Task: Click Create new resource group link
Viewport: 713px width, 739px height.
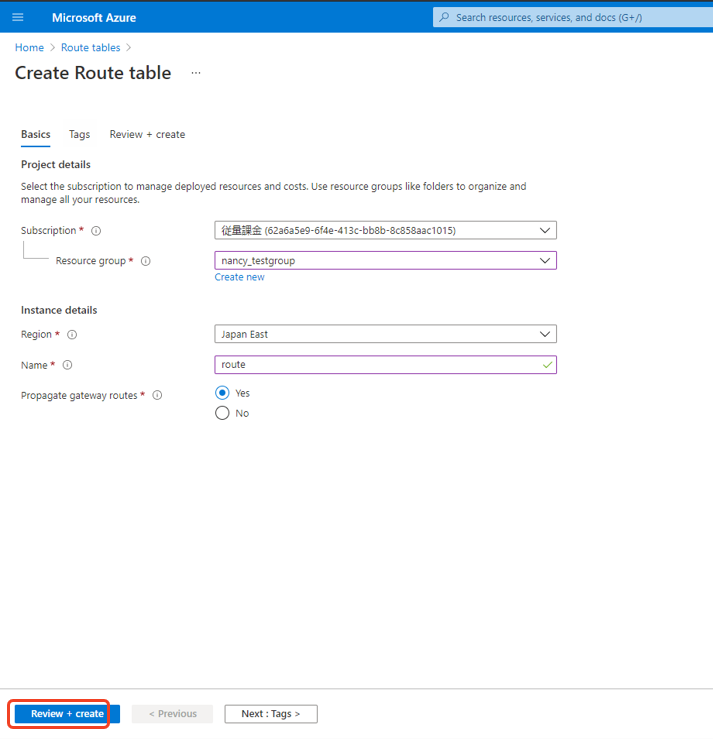Action: tap(239, 277)
